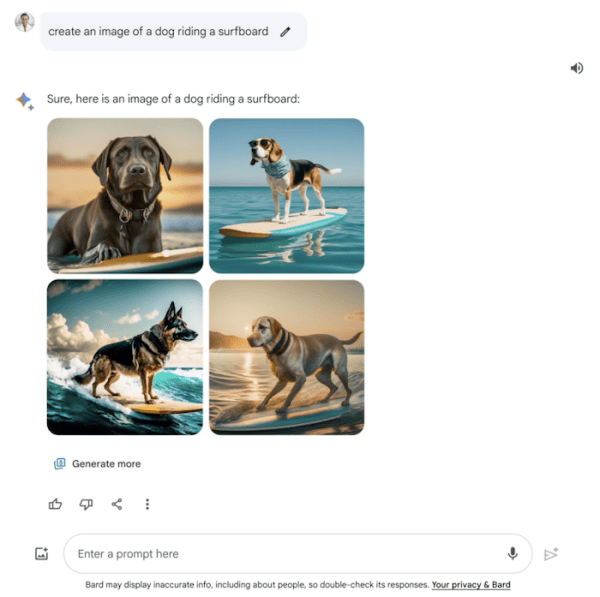The width and height of the screenshot is (600, 597).
Task: Click the Bard sparkle logo icon
Action: (25, 101)
